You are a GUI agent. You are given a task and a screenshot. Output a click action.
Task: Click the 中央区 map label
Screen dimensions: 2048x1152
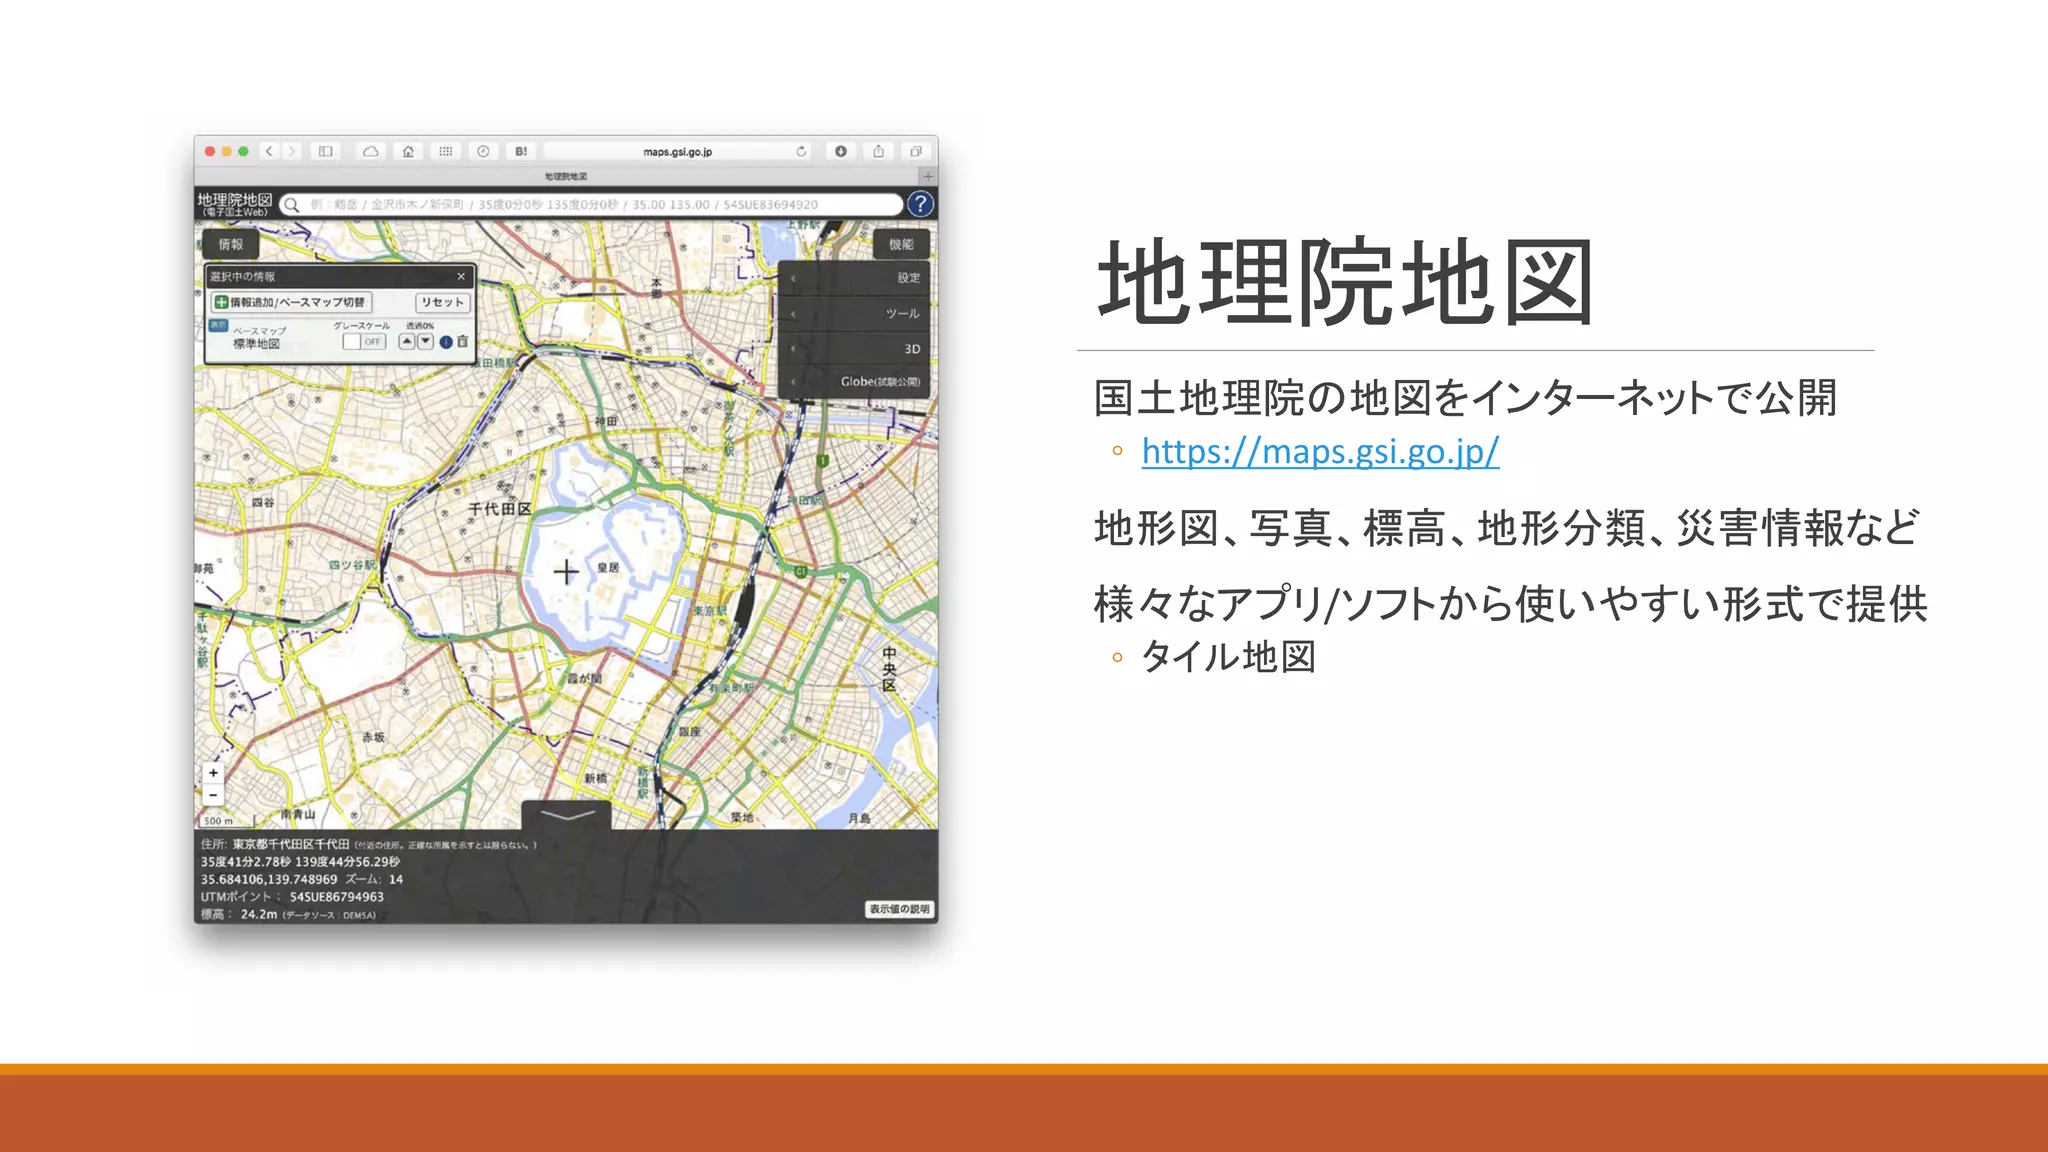click(889, 669)
